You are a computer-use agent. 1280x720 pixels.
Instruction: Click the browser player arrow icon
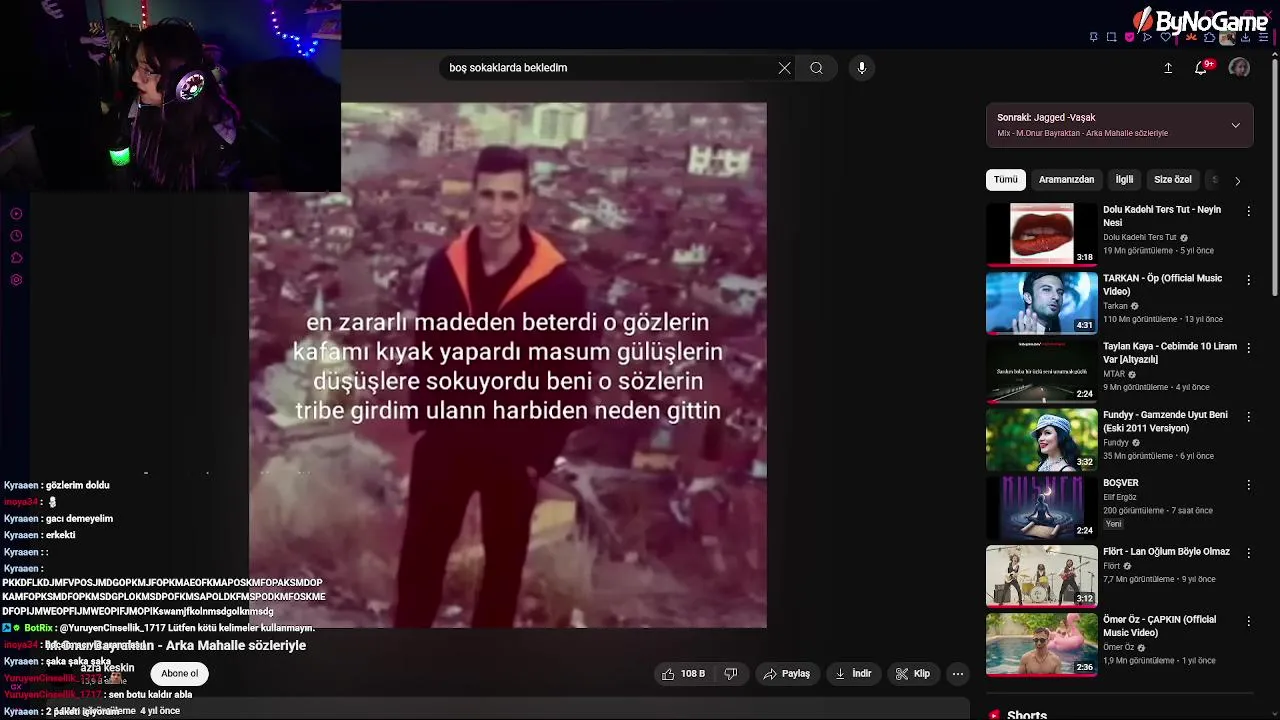click(x=1147, y=37)
